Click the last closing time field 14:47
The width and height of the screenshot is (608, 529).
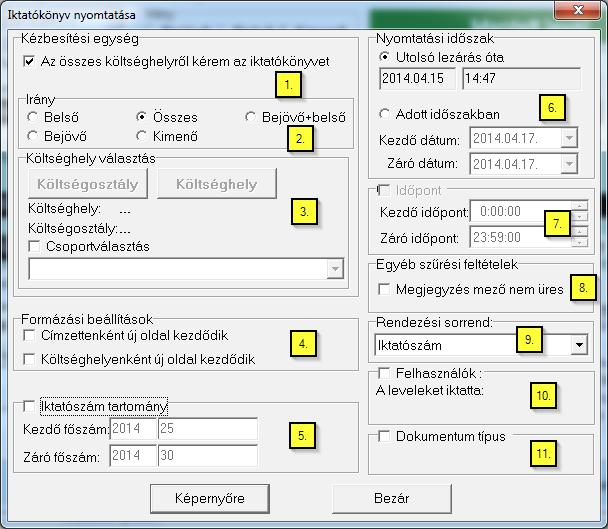[x=522, y=78]
